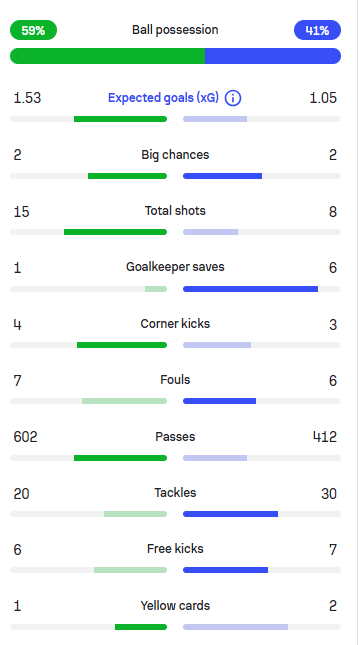Click the blue Goalkeeper saves bar

click(251, 289)
